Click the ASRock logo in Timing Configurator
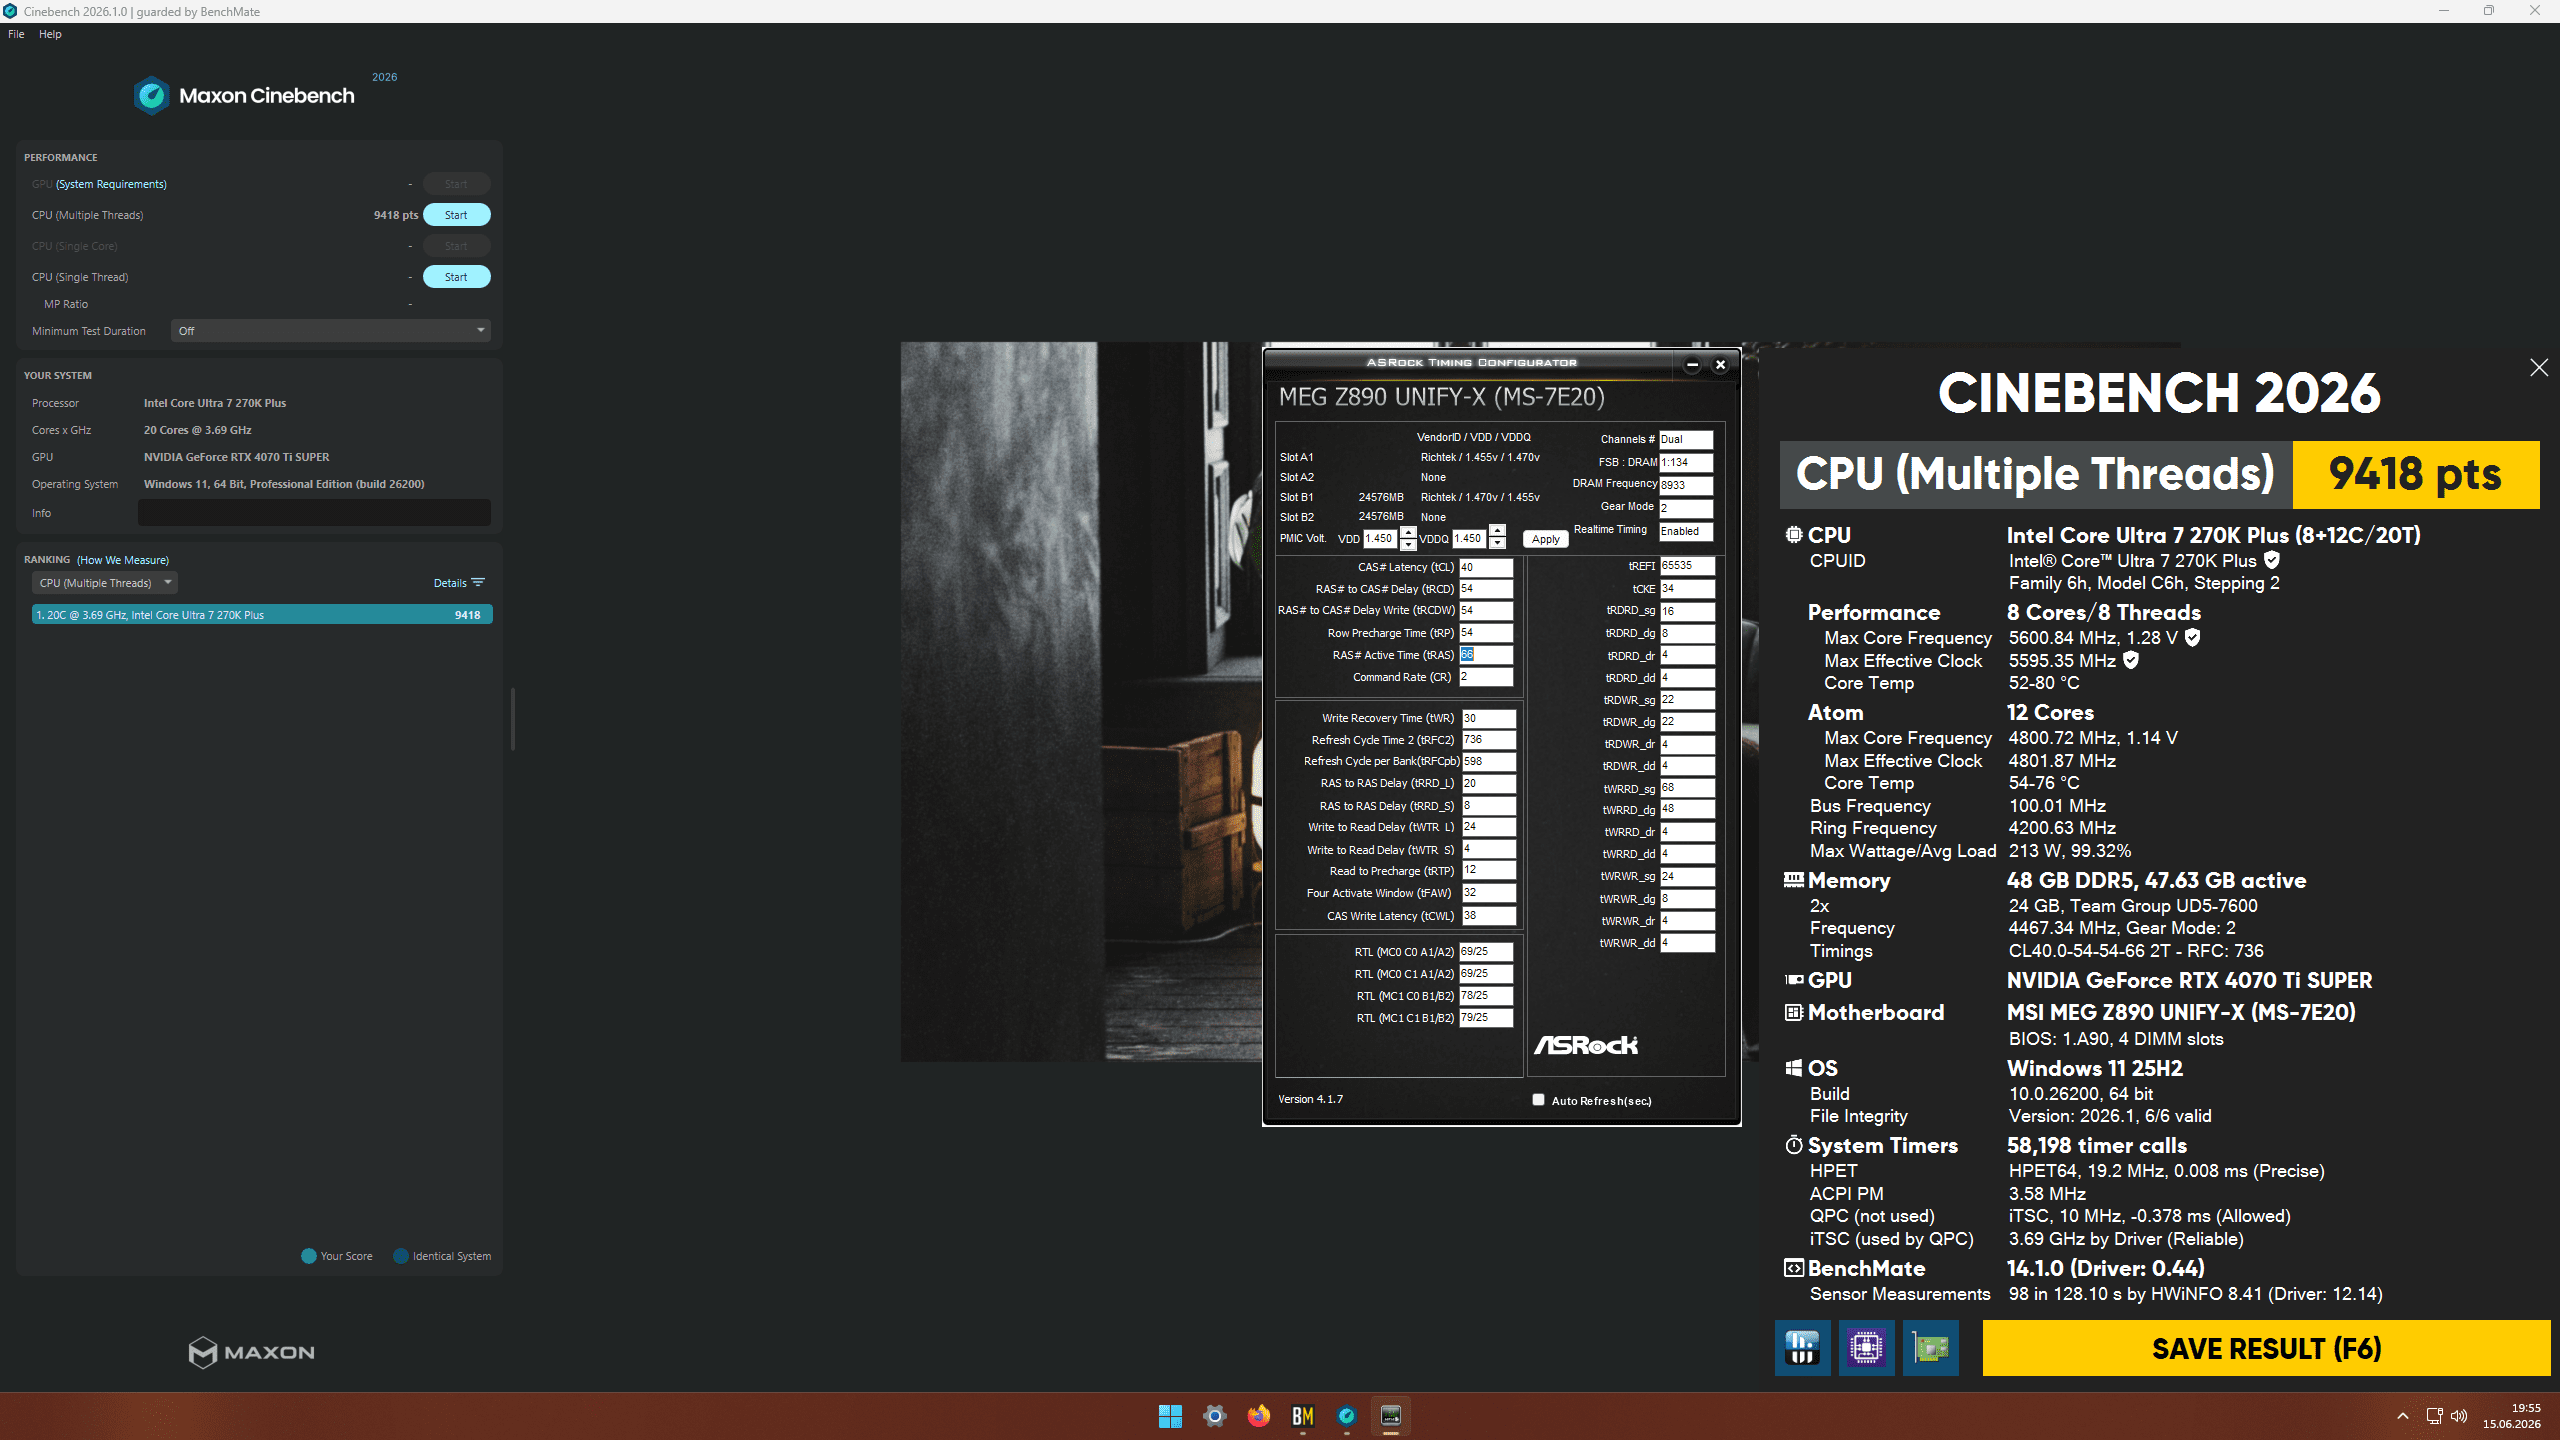Screen dimensions: 2560x1440 [1586, 1045]
